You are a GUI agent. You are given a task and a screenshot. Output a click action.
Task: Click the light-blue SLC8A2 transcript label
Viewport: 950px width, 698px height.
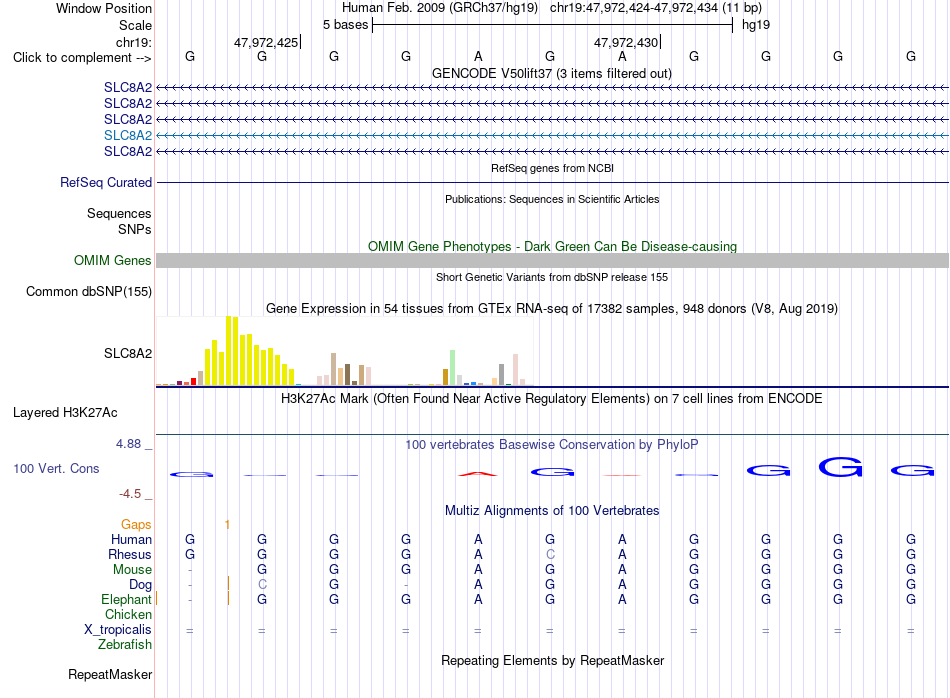[128, 135]
